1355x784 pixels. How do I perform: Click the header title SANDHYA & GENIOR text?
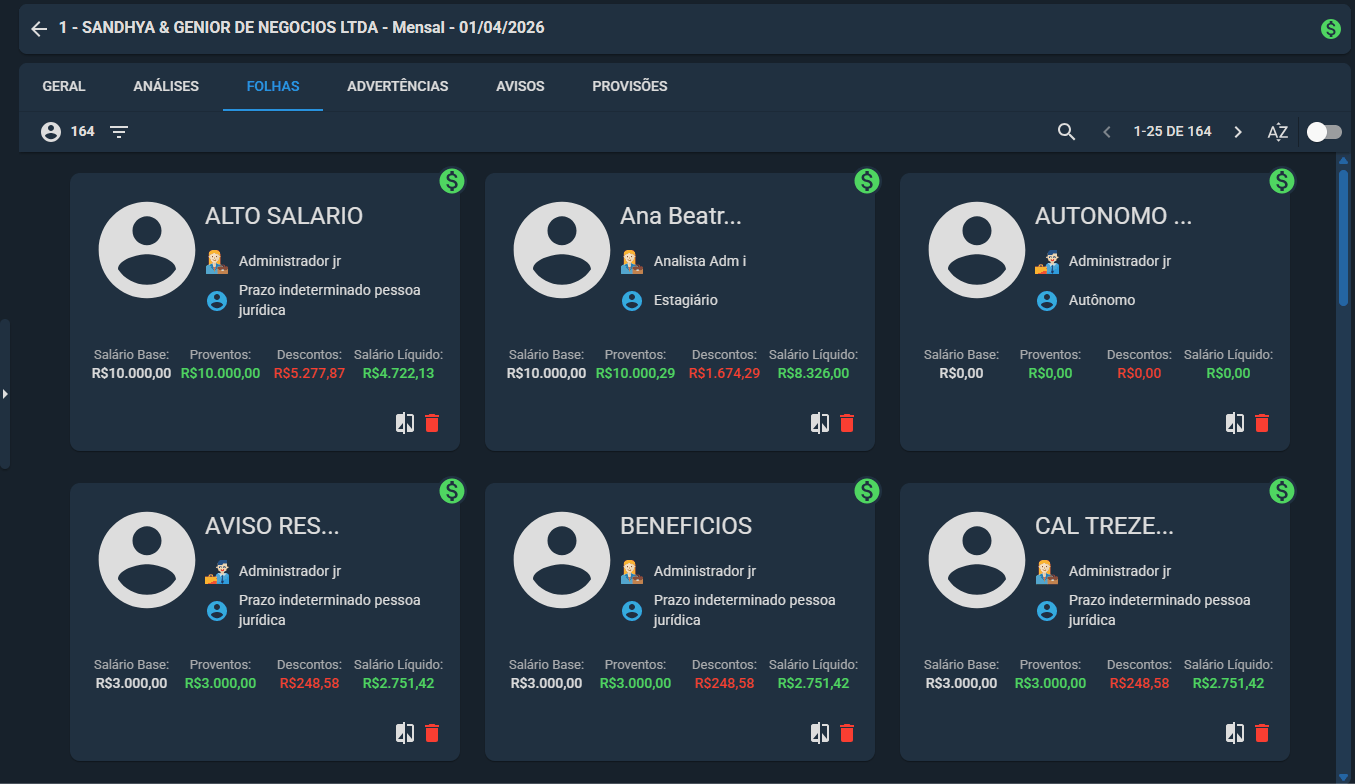coord(301,28)
